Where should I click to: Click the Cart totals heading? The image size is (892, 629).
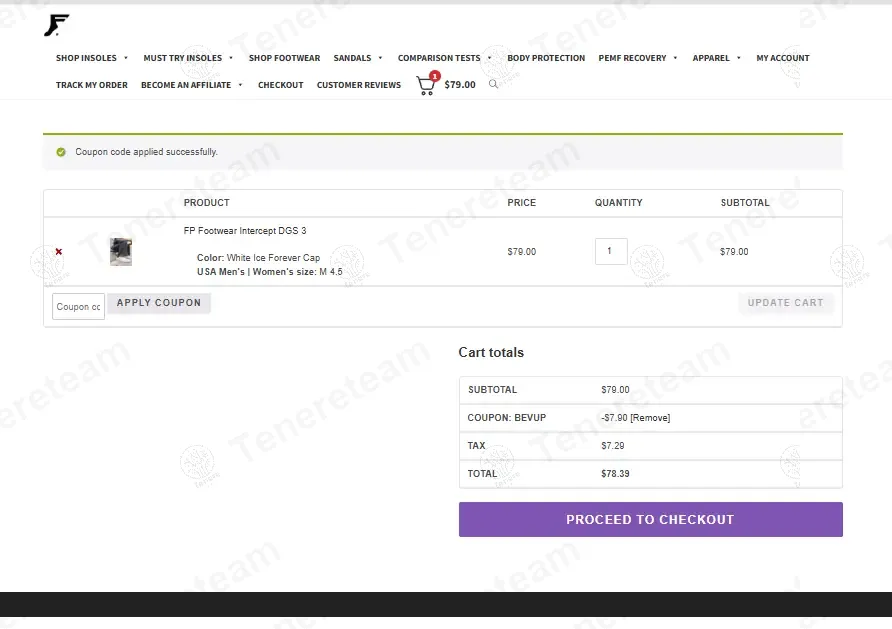pyautogui.click(x=491, y=353)
